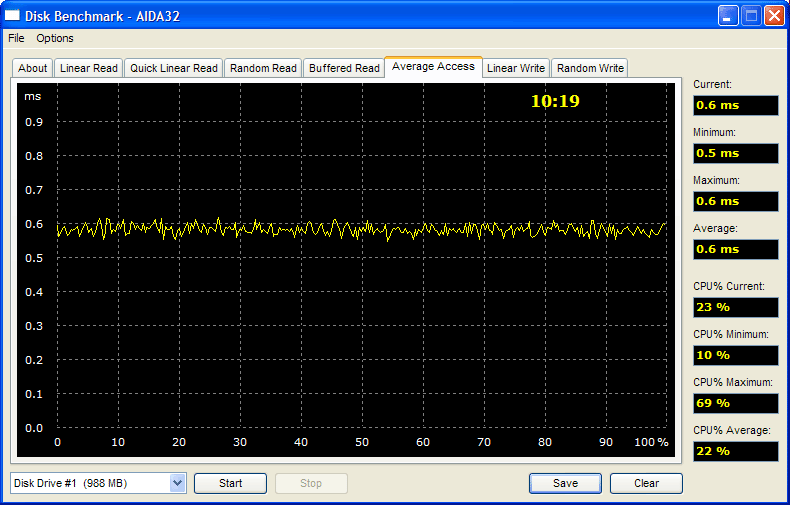Expand the Disk Drive #1 dropdown arrow
The image size is (790, 505).
click(178, 484)
